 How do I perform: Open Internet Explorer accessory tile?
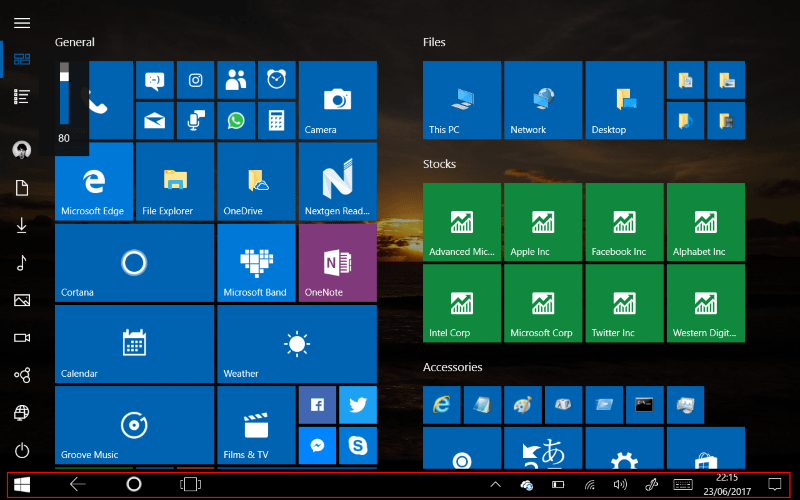coord(442,405)
